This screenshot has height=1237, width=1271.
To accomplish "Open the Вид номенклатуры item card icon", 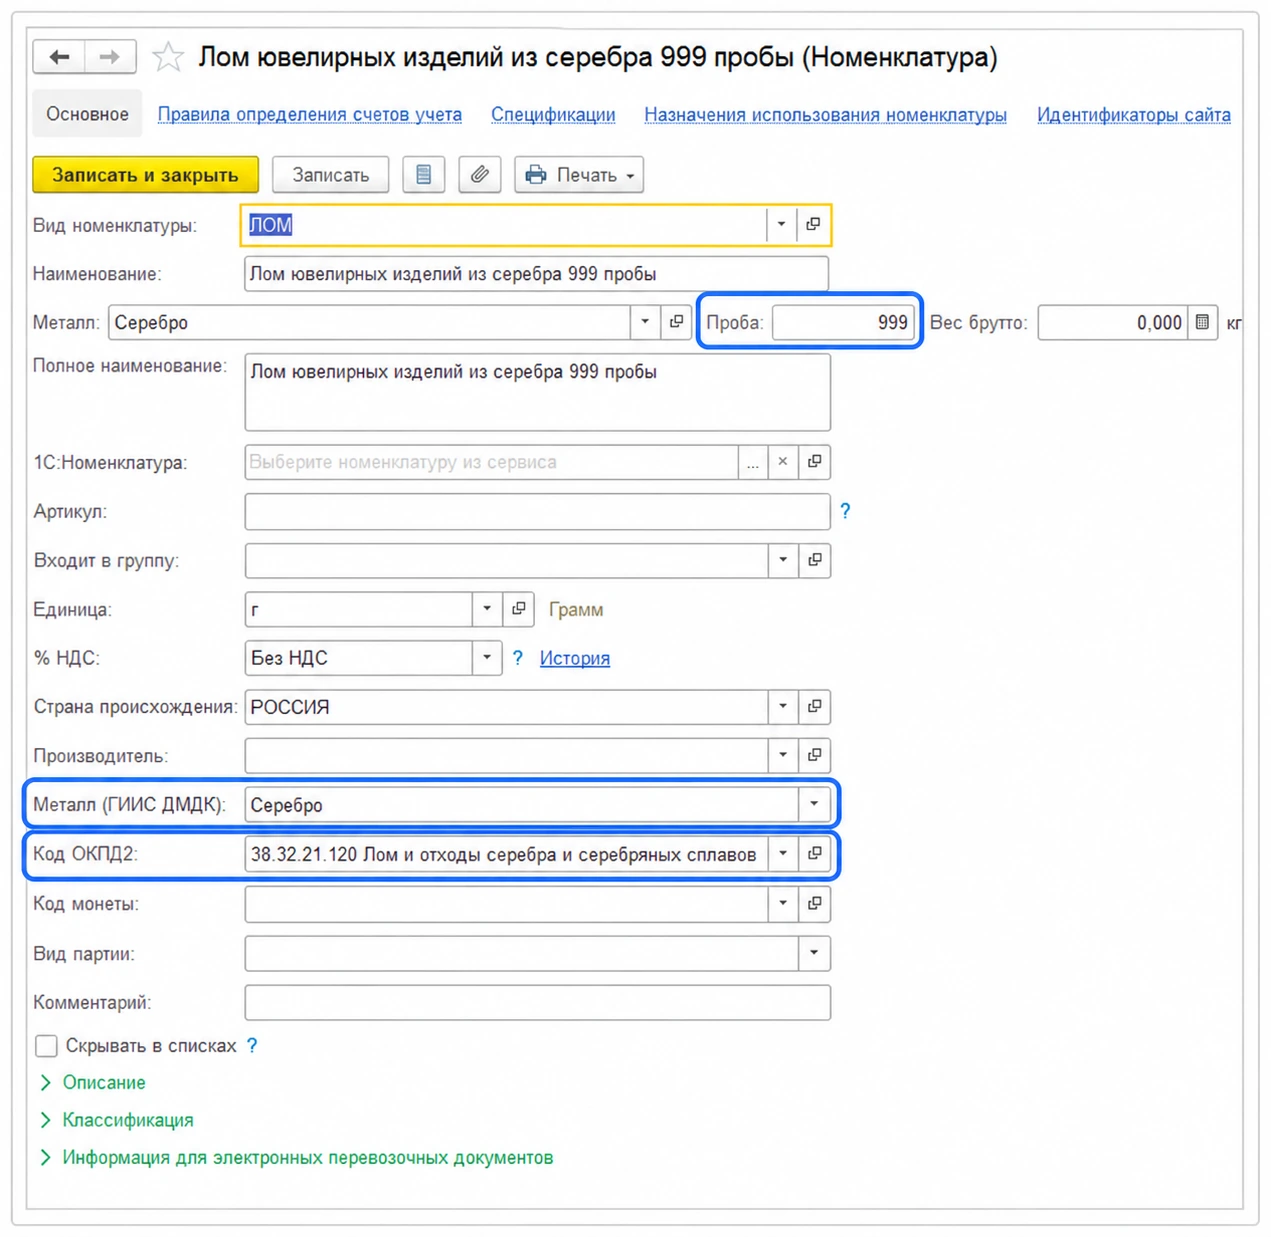I will (813, 225).
